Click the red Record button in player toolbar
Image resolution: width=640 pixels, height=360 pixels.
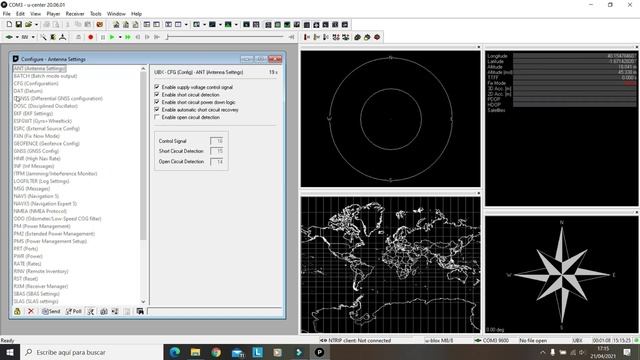91,37
